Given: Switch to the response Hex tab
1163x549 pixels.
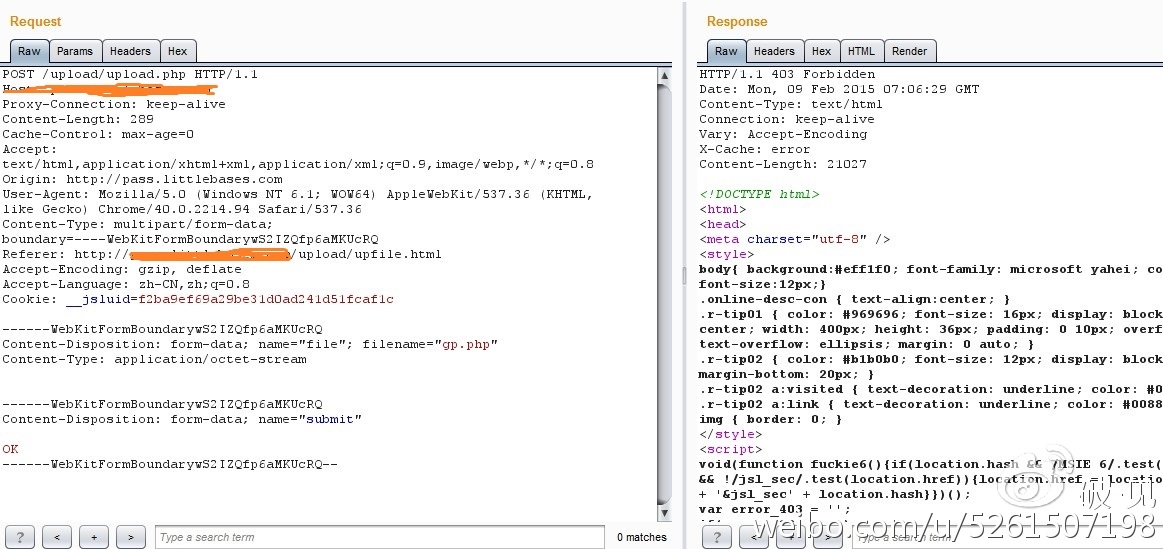Looking at the screenshot, I should tap(821, 51).
